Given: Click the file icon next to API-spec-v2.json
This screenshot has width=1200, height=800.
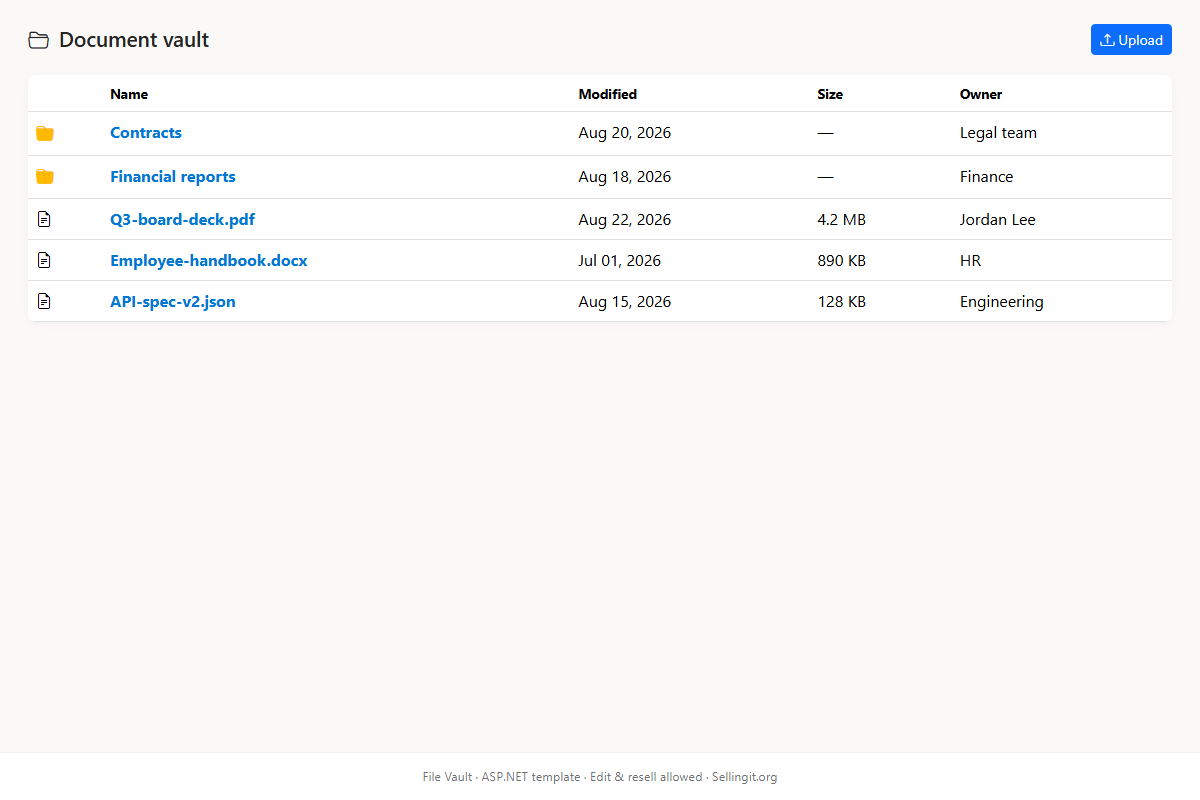Looking at the screenshot, I should click(x=44, y=301).
